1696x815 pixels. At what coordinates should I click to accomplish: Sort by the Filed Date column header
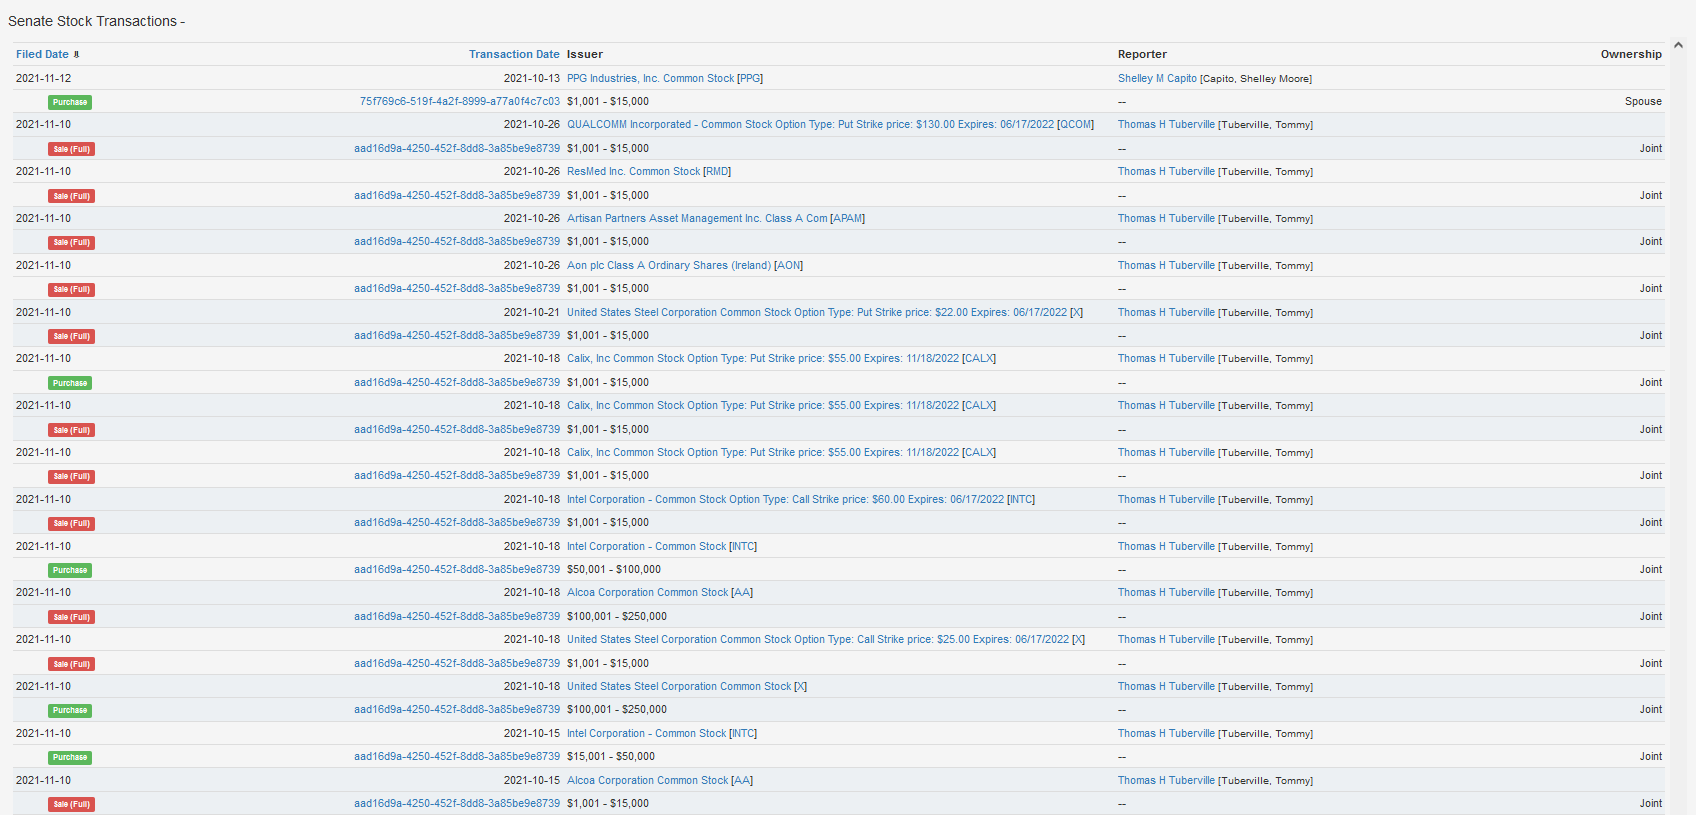click(42, 54)
